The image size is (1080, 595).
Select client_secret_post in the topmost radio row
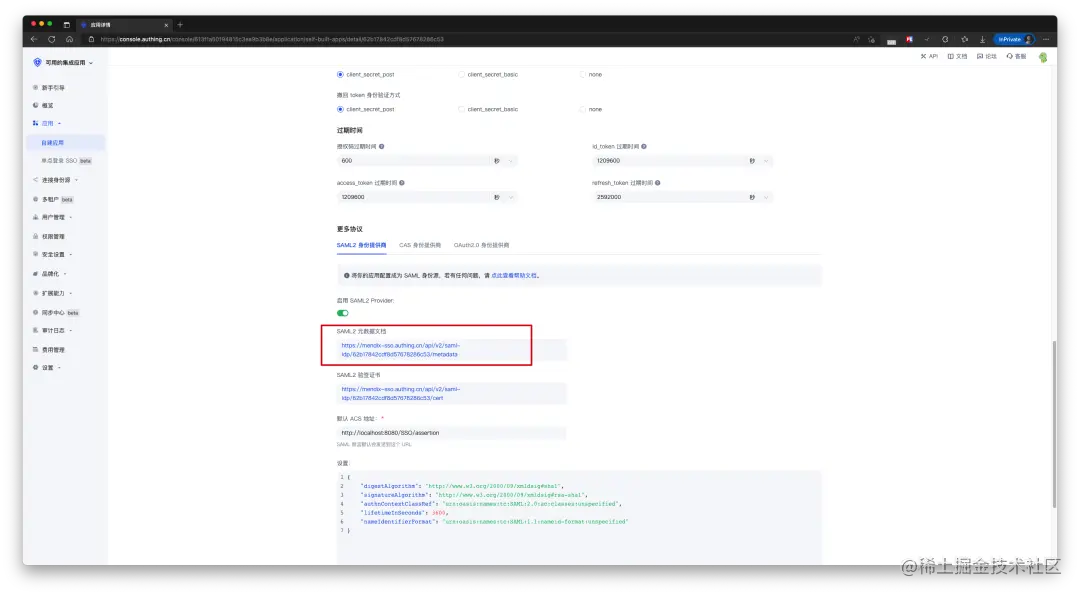[x=340, y=74]
